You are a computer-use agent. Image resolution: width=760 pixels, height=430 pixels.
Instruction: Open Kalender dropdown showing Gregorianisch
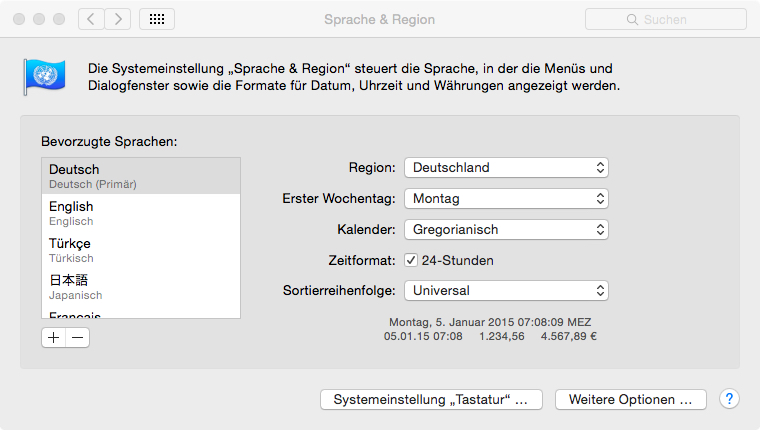[506, 229]
